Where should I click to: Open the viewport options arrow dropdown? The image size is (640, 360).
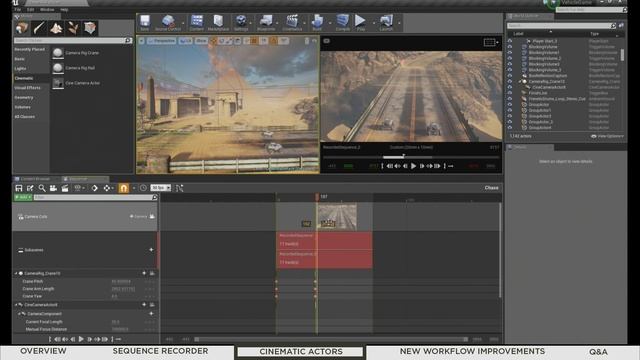[141, 41]
